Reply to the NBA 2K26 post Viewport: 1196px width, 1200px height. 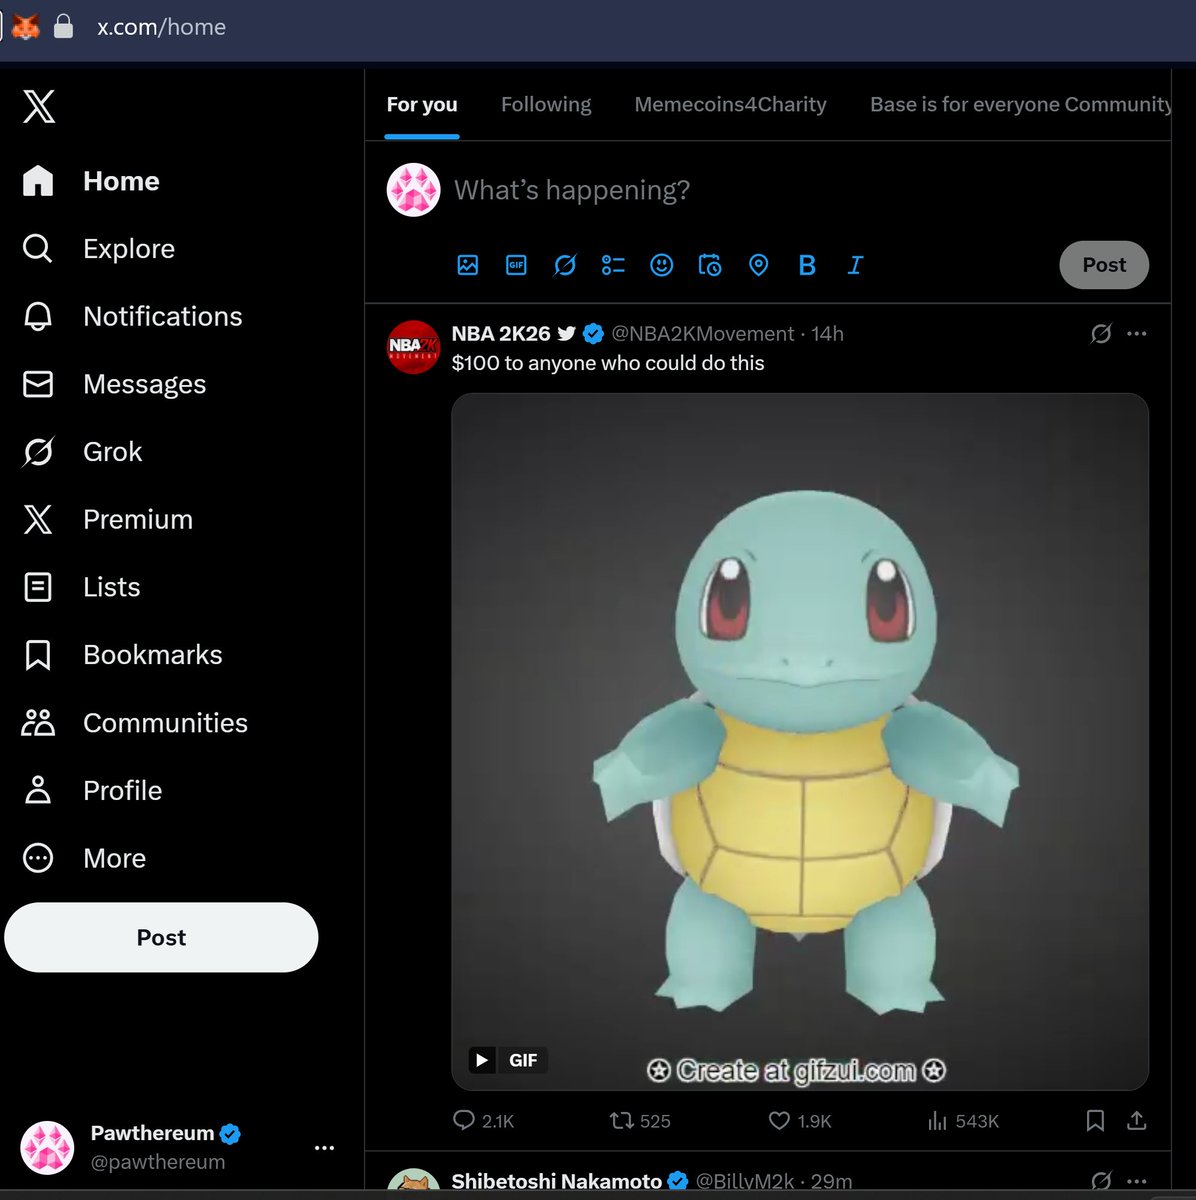click(x=483, y=1121)
